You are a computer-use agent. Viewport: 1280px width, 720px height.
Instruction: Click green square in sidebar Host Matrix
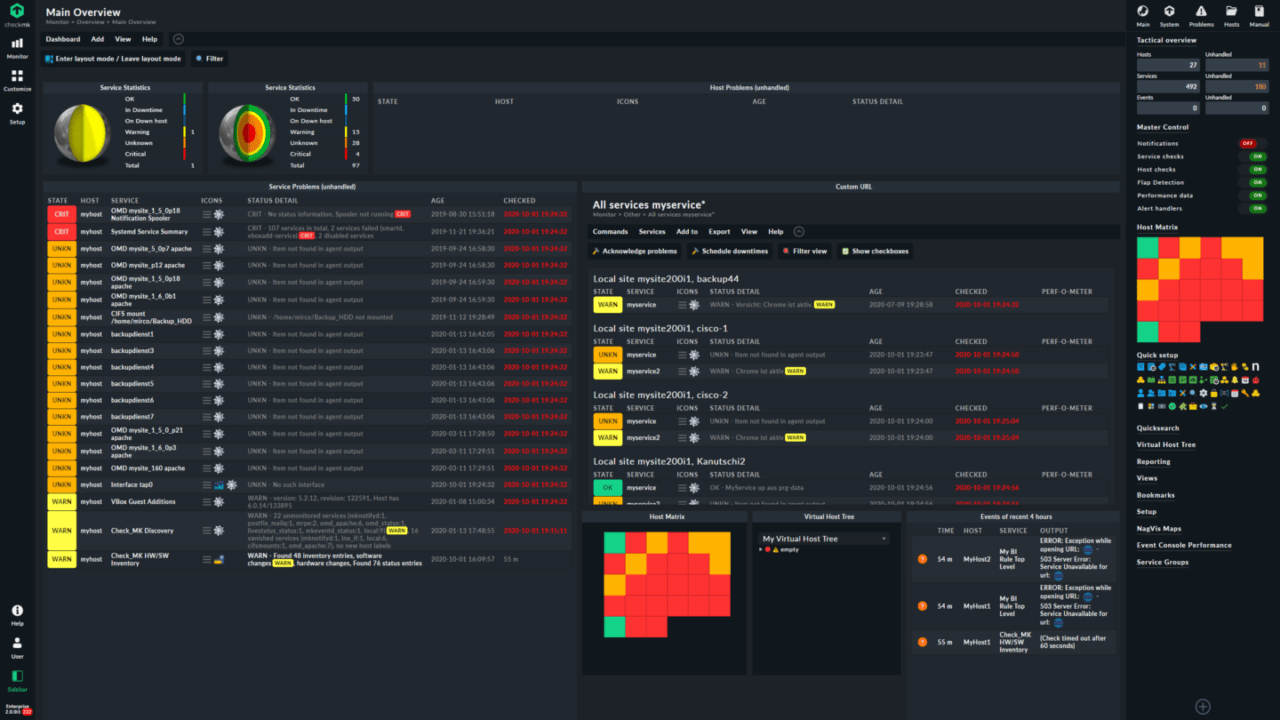click(x=1147, y=247)
